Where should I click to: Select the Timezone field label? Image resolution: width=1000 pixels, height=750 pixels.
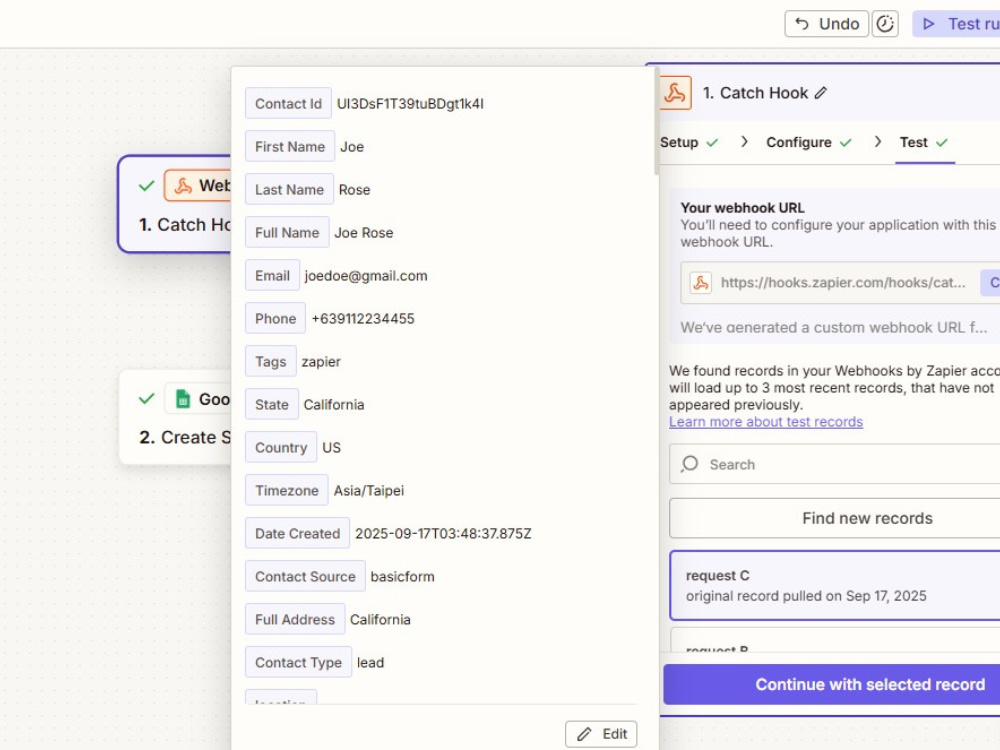287,490
